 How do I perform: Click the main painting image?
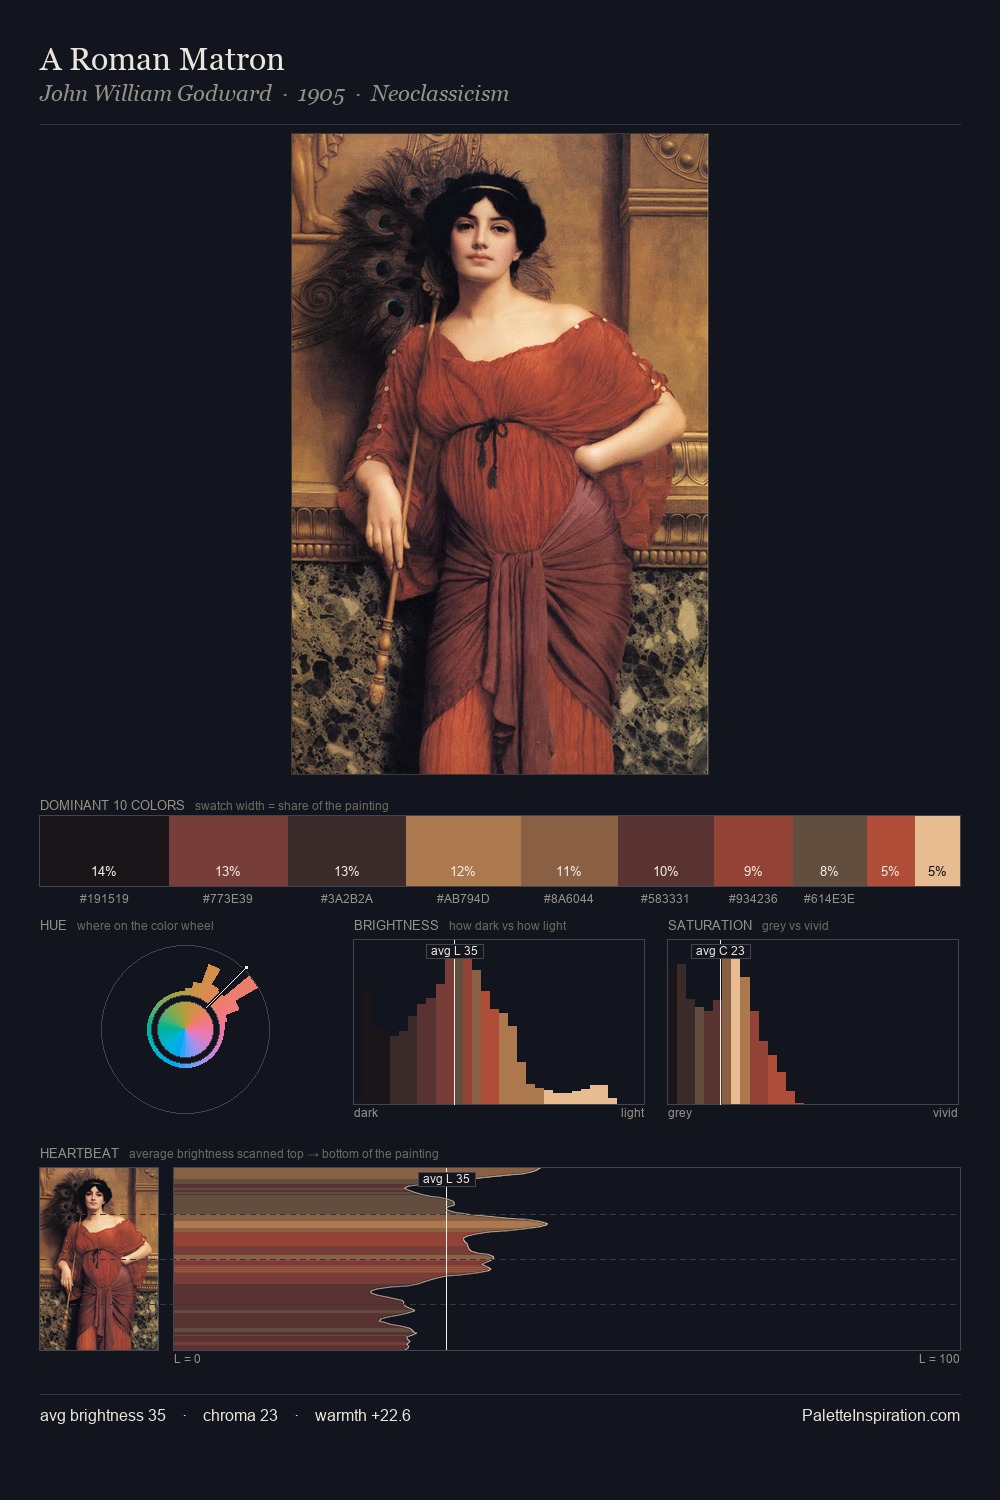[x=500, y=454]
